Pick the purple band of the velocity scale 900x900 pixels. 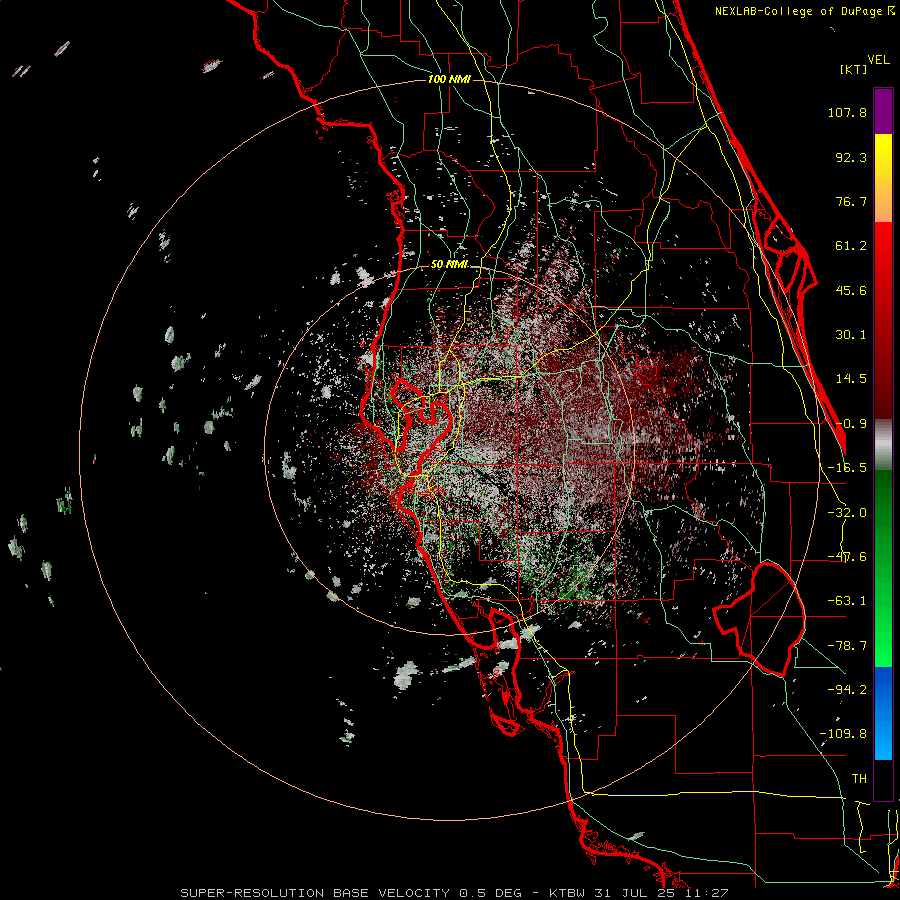coord(883,111)
